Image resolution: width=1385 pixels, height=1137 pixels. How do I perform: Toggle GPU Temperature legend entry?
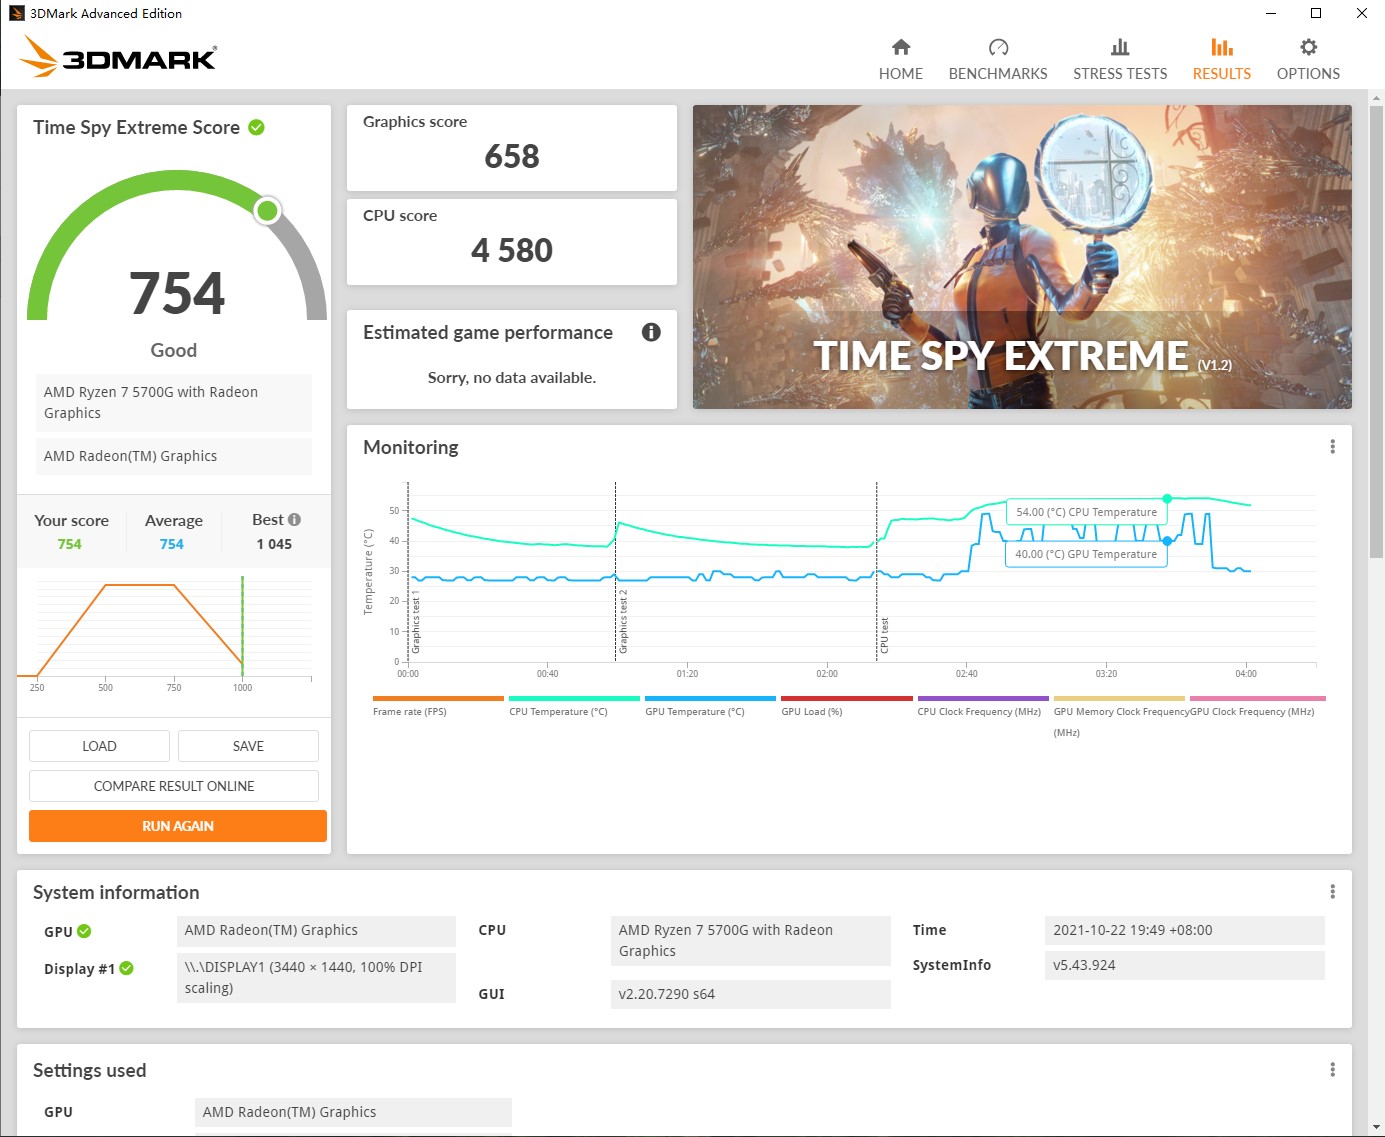point(710,705)
